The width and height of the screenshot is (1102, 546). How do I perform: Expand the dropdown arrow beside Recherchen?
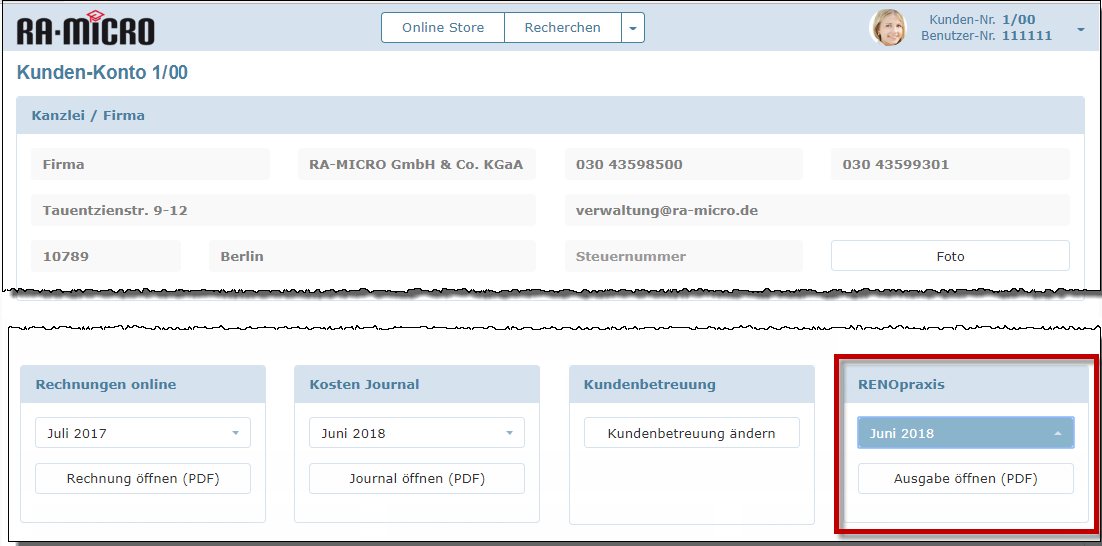(633, 28)
